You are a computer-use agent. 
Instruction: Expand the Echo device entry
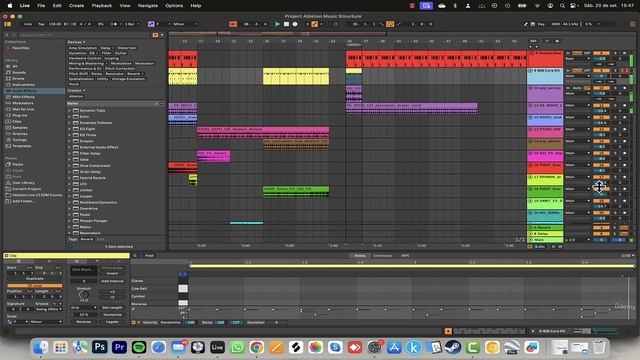(69, 116)
